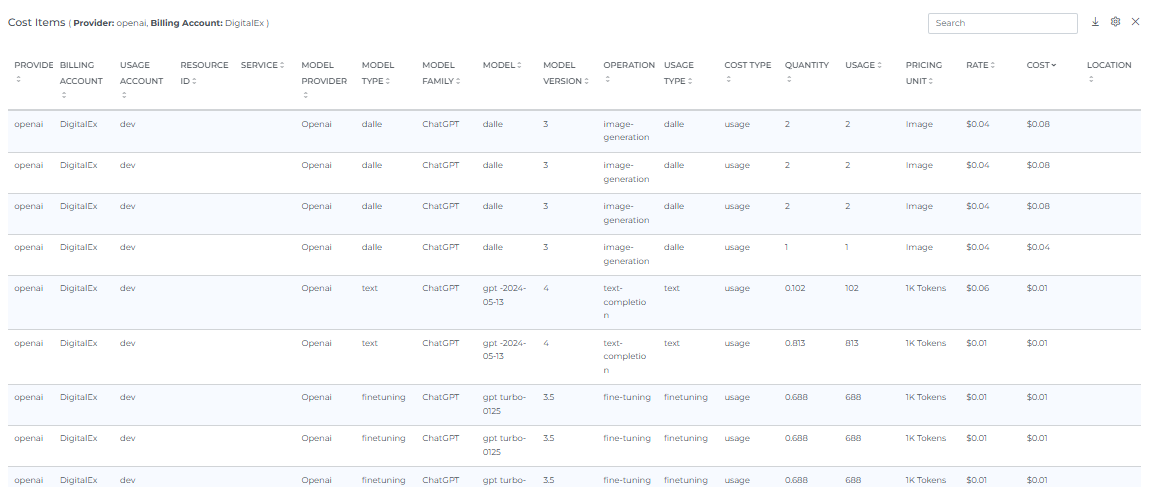Open table settings via the gear icon
Image resolution: width=1149 pixels, height=487 pixels.
1115,22
